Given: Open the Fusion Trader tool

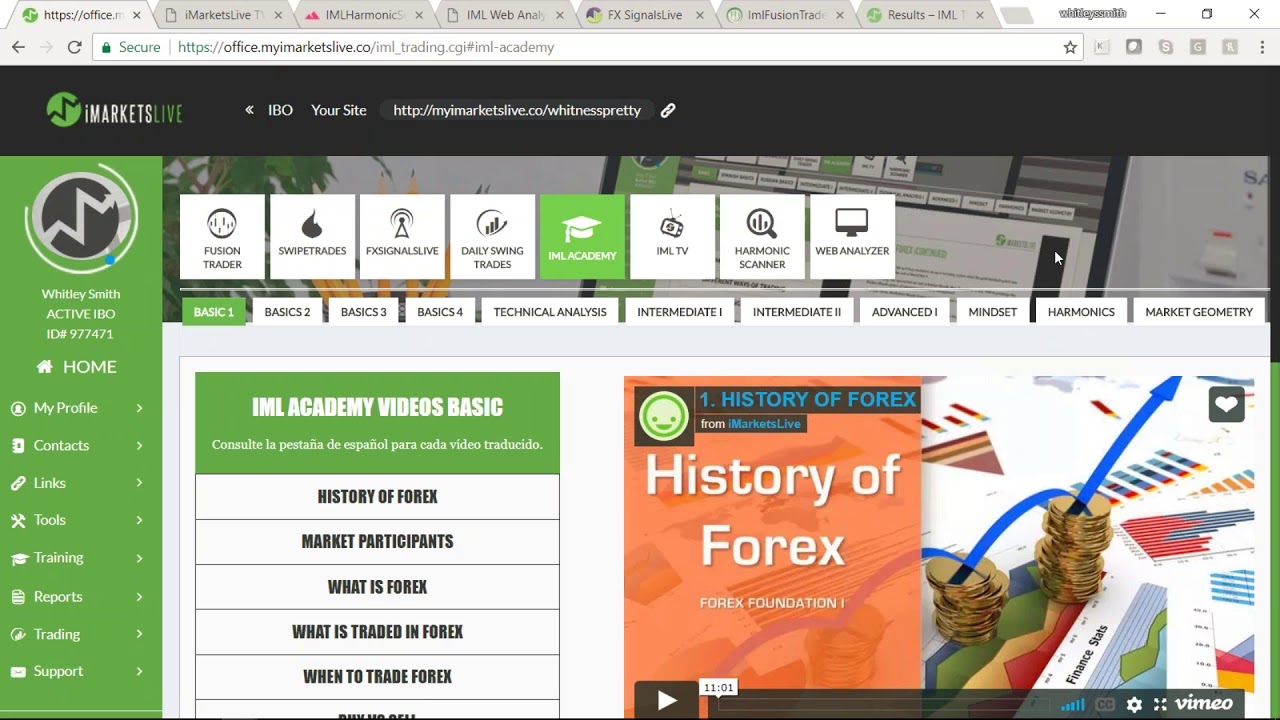Looking at the screenshot, I should 222,237.
